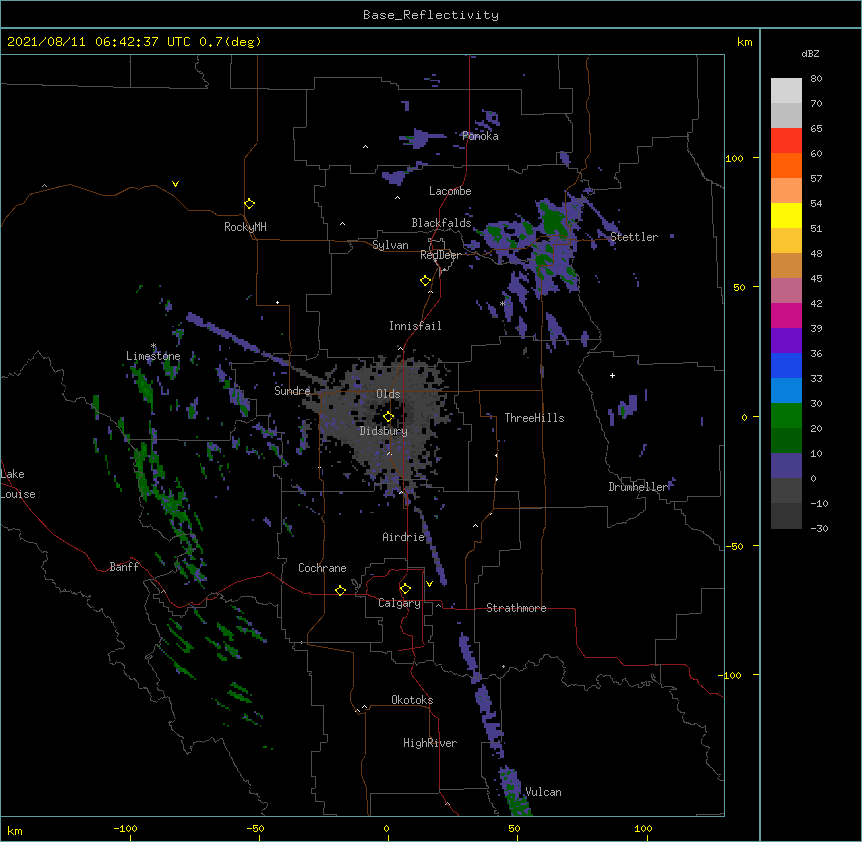Select the yellow diamond marker between Olds and Didsbury
This screenshot has height=842, width=862.
click(389, 416)
